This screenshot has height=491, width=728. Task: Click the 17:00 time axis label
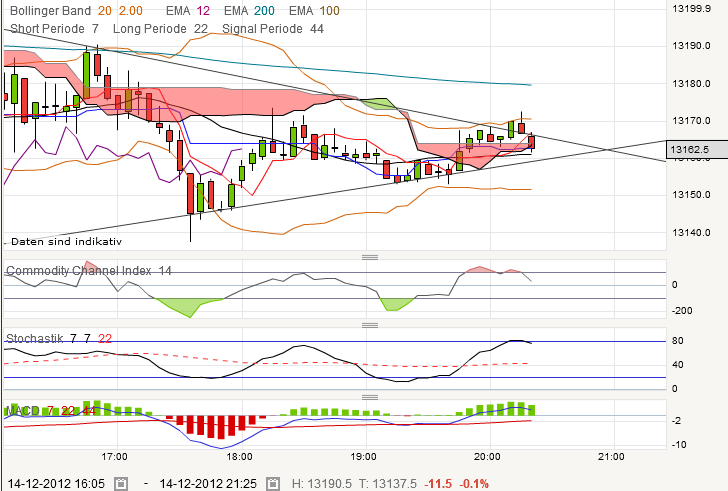(115, 457)
